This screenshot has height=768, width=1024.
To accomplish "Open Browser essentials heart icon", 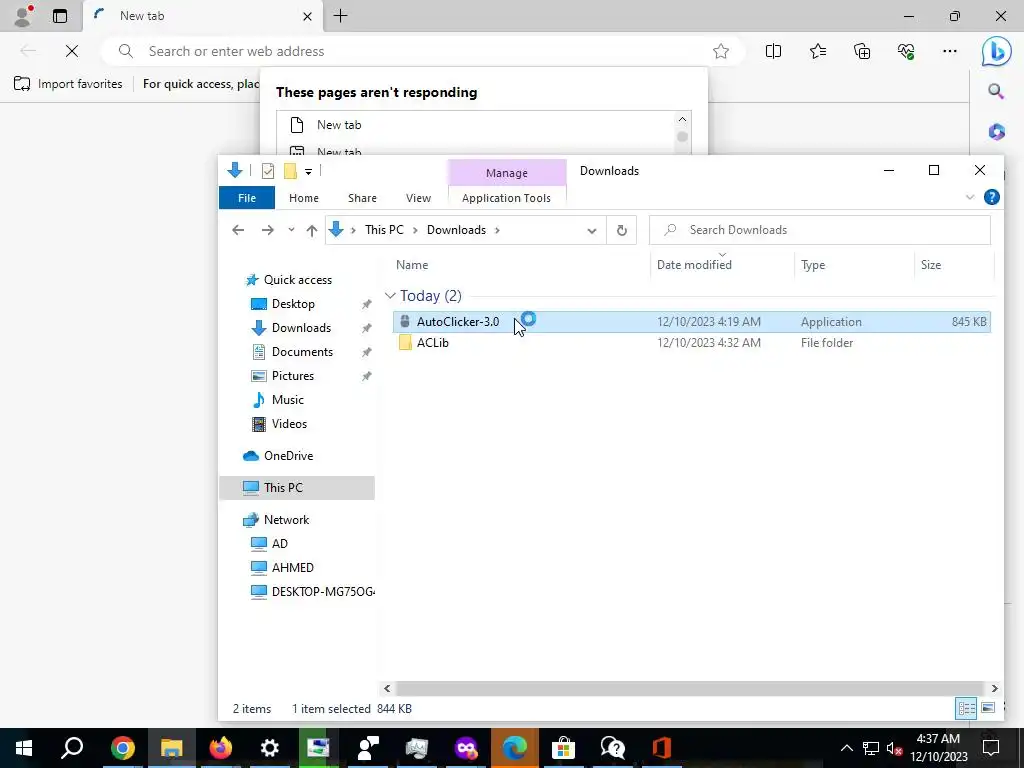I will point(906,51).
